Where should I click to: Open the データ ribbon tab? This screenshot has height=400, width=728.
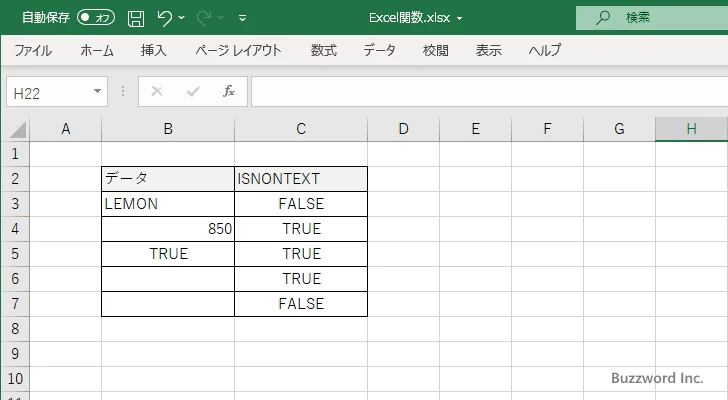click(x=379, y=50)
